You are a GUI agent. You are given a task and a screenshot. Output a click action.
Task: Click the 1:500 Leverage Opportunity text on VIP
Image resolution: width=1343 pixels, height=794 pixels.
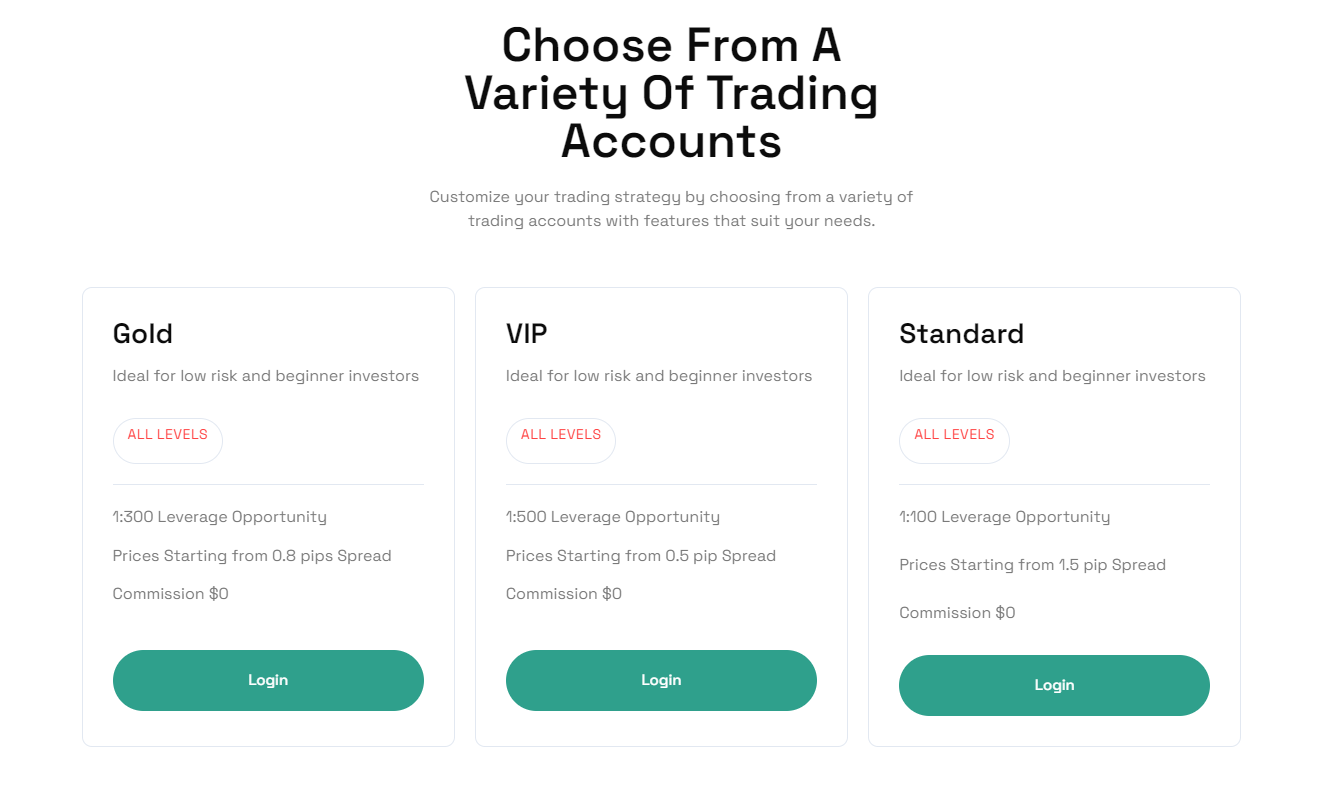click(x=613, y=517)
